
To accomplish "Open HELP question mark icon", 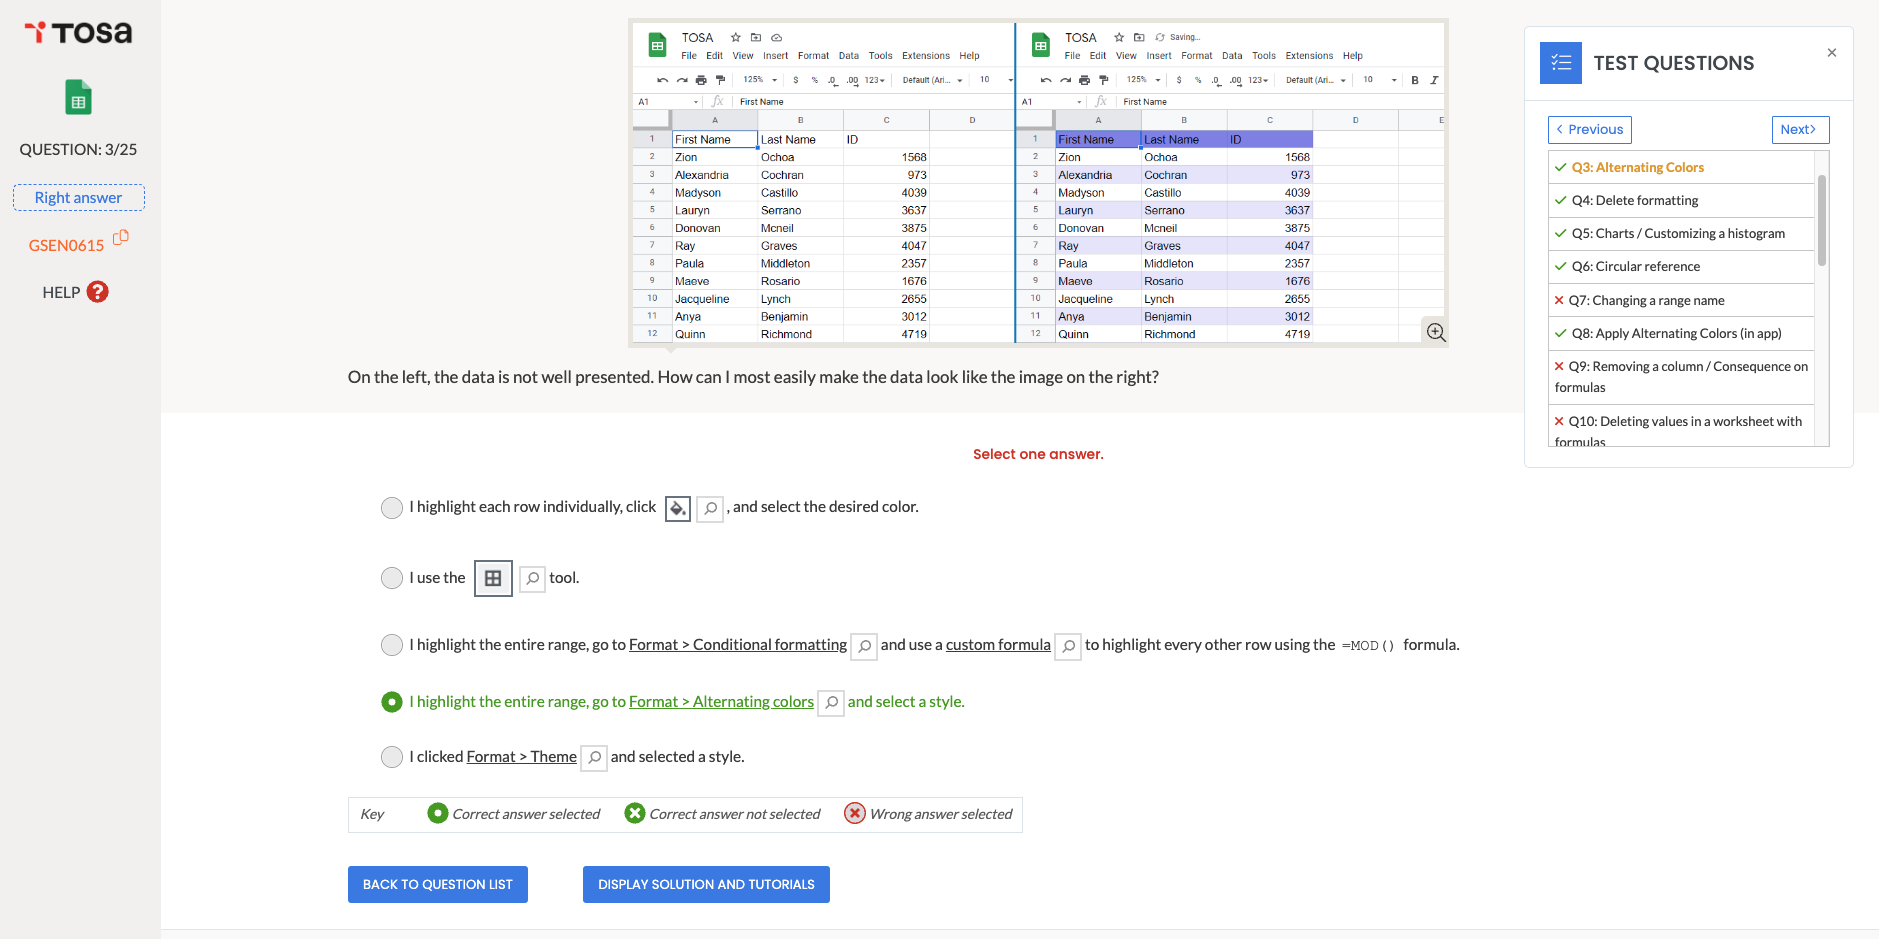I will click(x=97, y=292).
